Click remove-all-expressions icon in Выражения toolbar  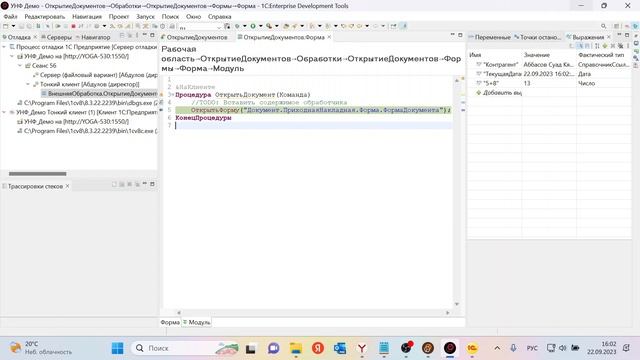(621, 46)
